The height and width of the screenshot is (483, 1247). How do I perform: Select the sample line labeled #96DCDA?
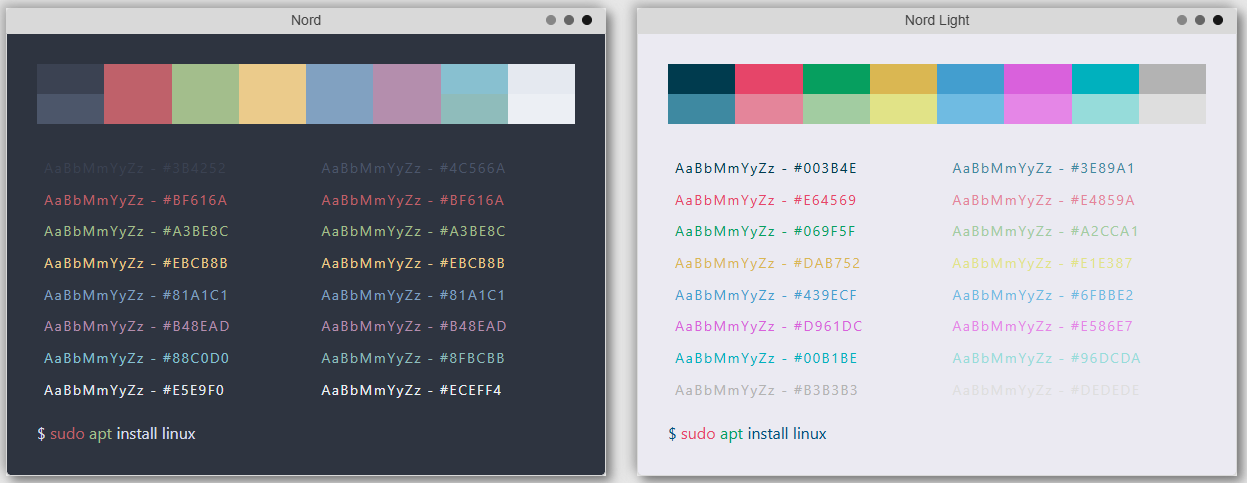pyautogui.click(x=1047, y=358)
